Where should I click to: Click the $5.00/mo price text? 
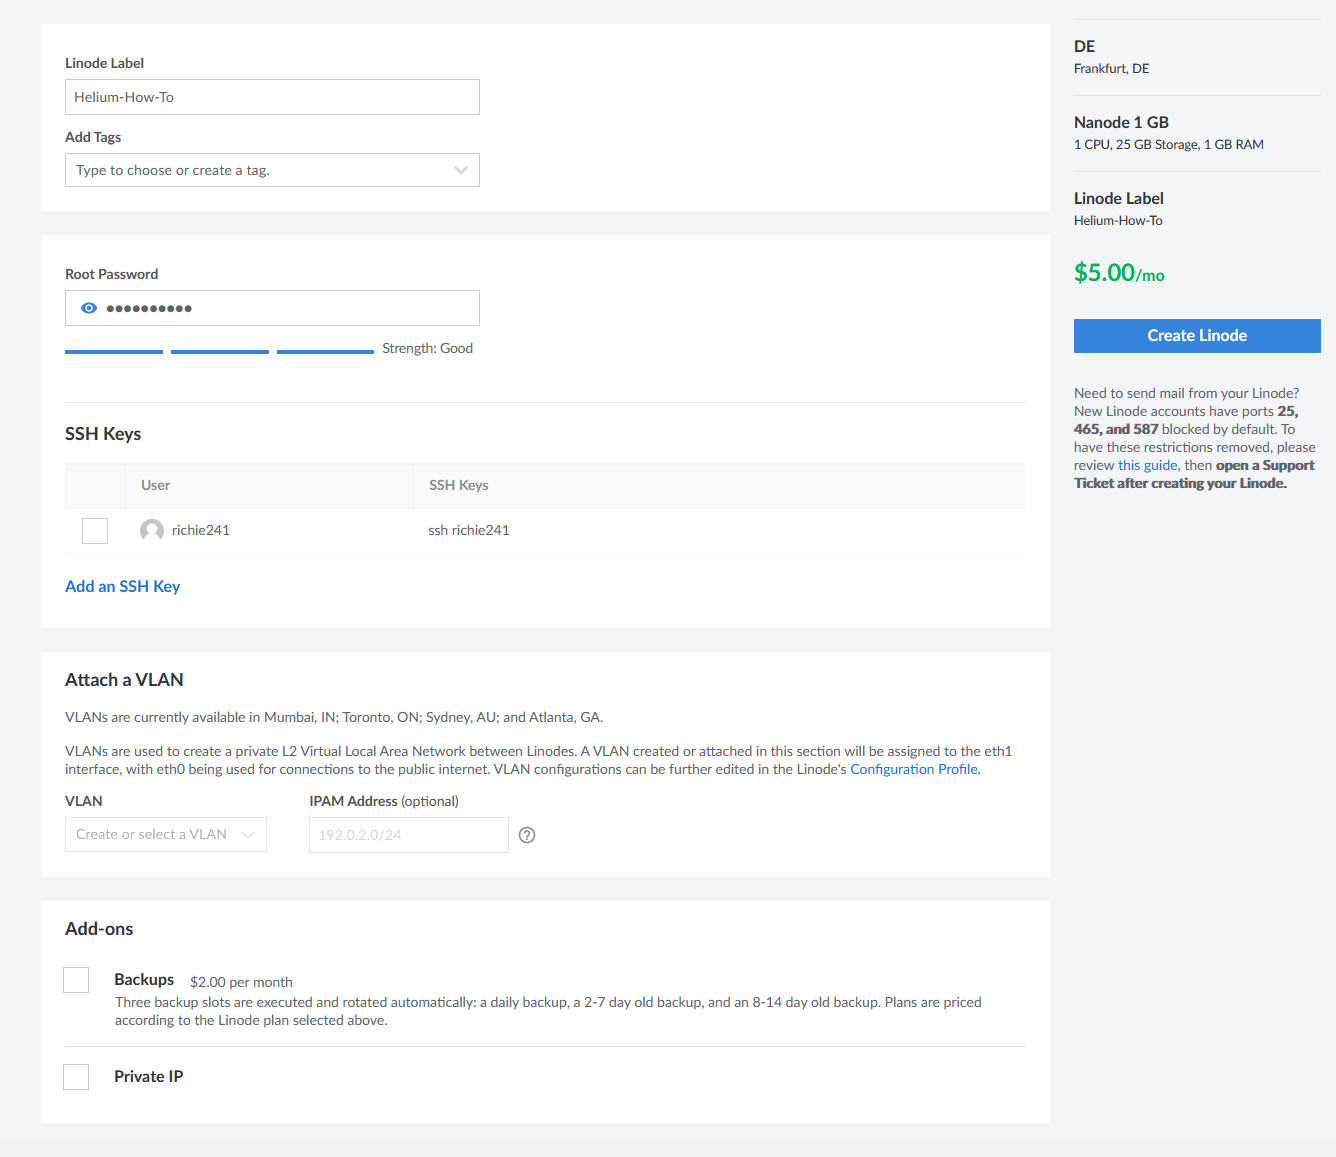(x=1119, y=273)
